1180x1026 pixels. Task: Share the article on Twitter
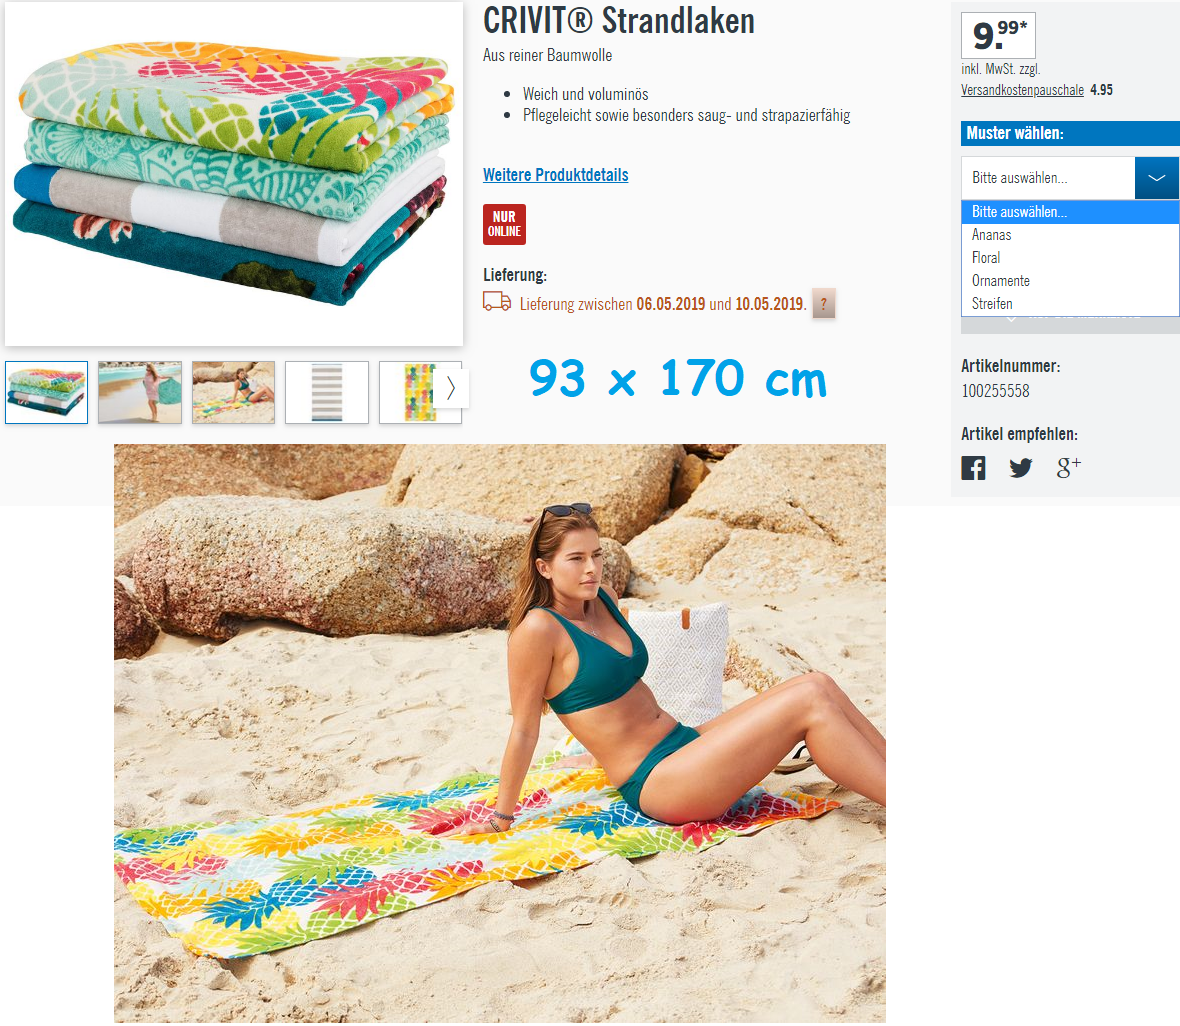tap(1020, 468)
